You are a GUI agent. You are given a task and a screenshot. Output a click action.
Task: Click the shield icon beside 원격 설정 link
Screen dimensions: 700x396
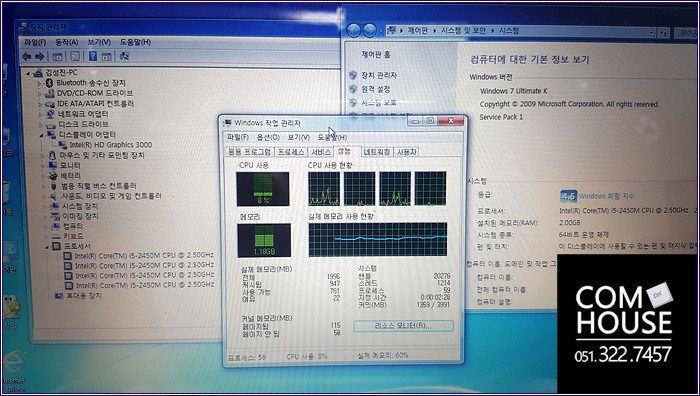click(x=353, y=89)
